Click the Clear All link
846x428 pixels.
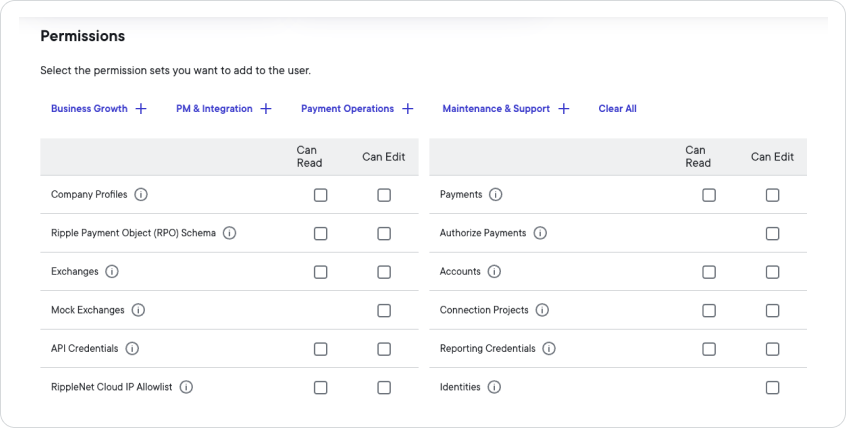[x=617, y=109]
